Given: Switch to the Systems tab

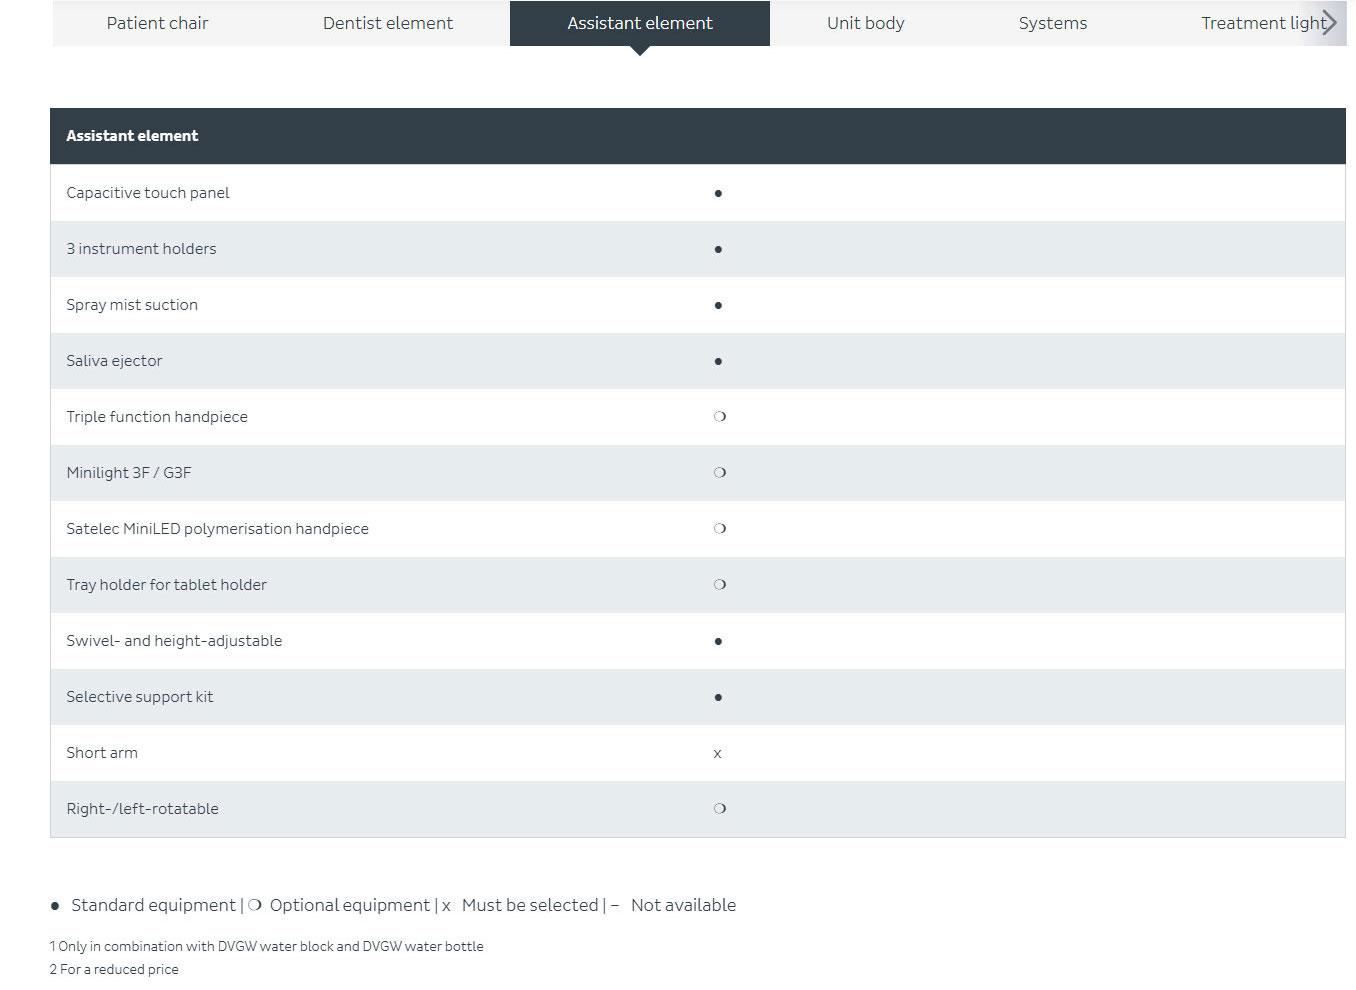Looking at the screenshot, I should pyautogui.click(x=1053, y=23).
